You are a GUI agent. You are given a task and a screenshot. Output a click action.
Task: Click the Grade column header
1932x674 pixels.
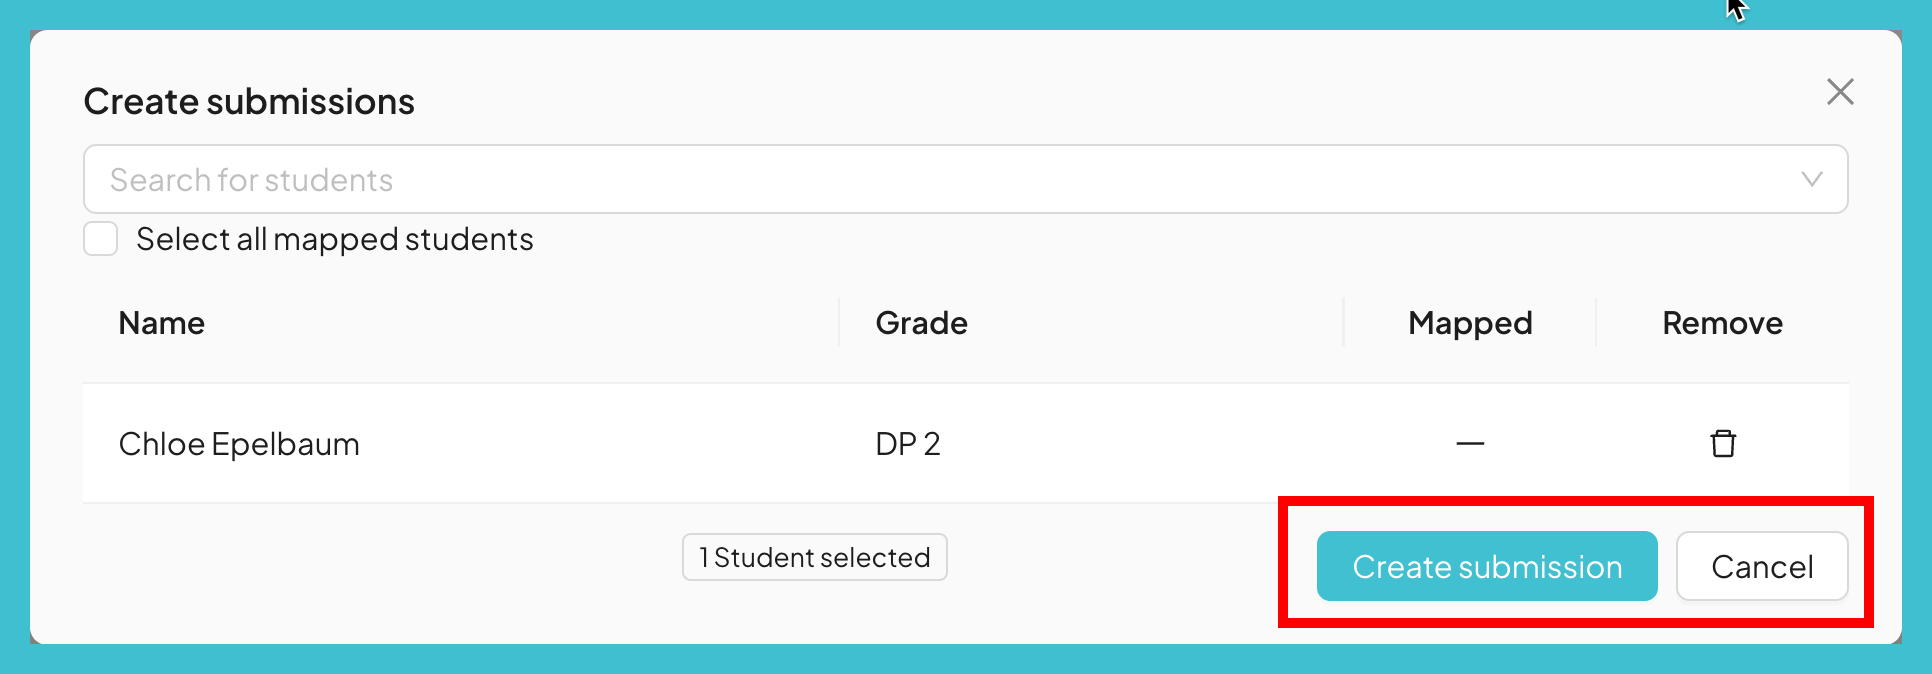point(921,323)
